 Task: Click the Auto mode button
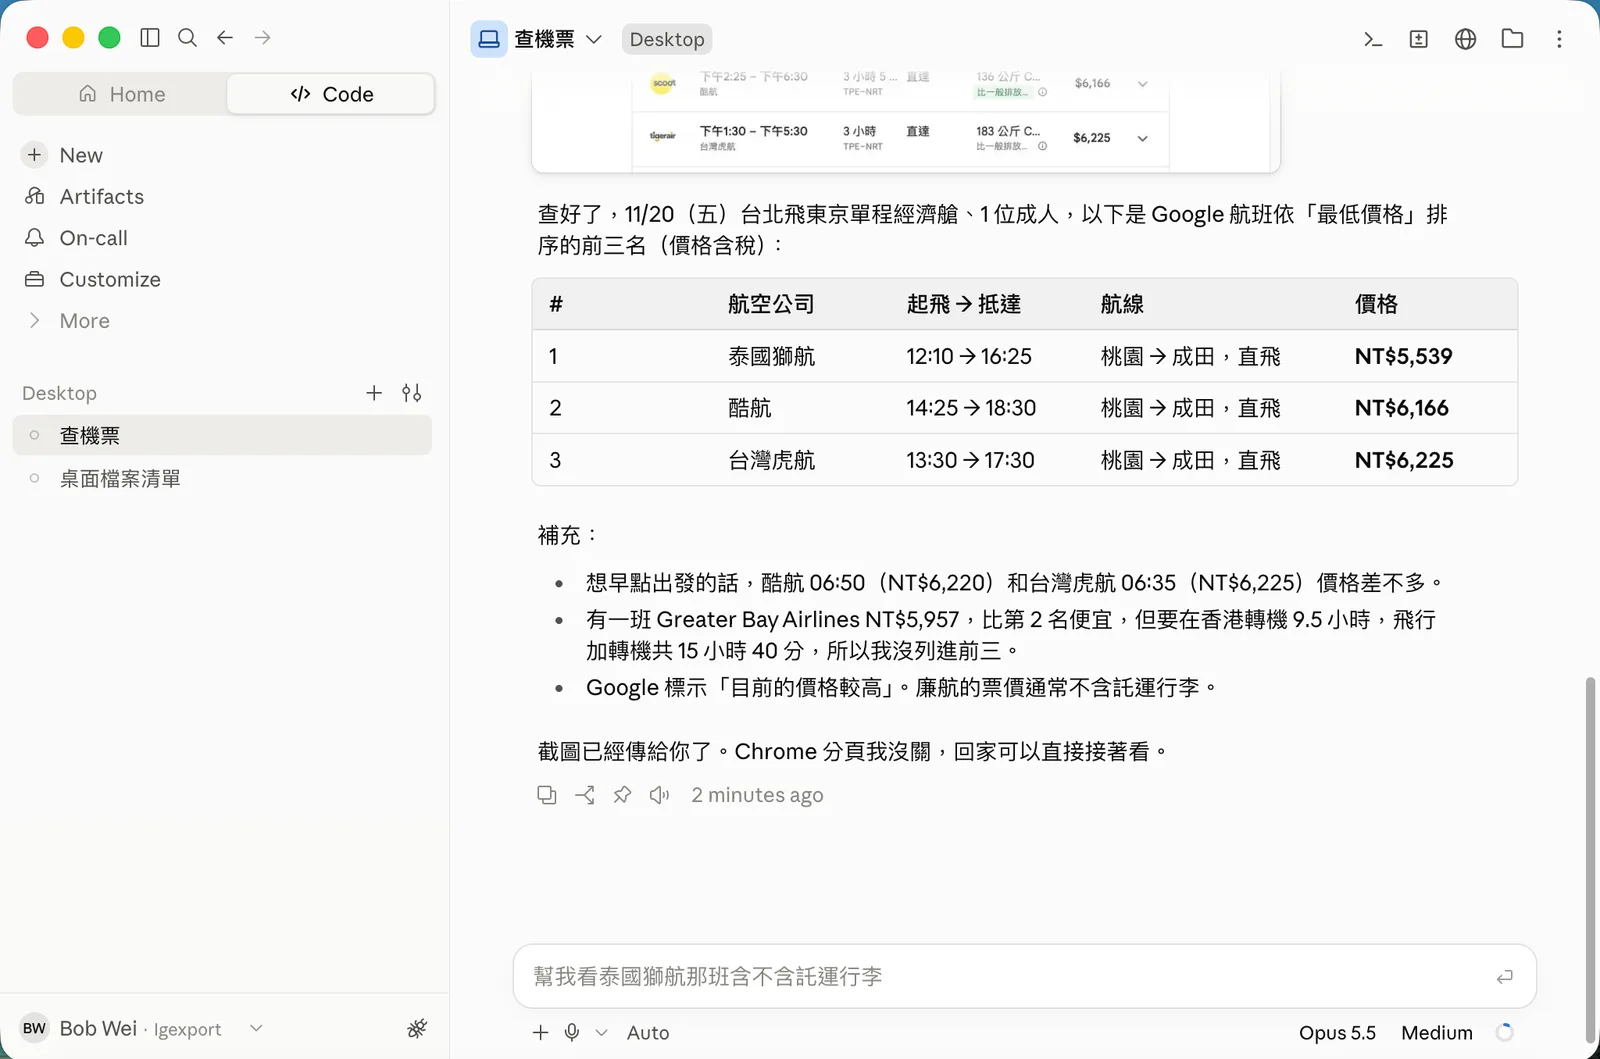click(x=648, y=1032)
